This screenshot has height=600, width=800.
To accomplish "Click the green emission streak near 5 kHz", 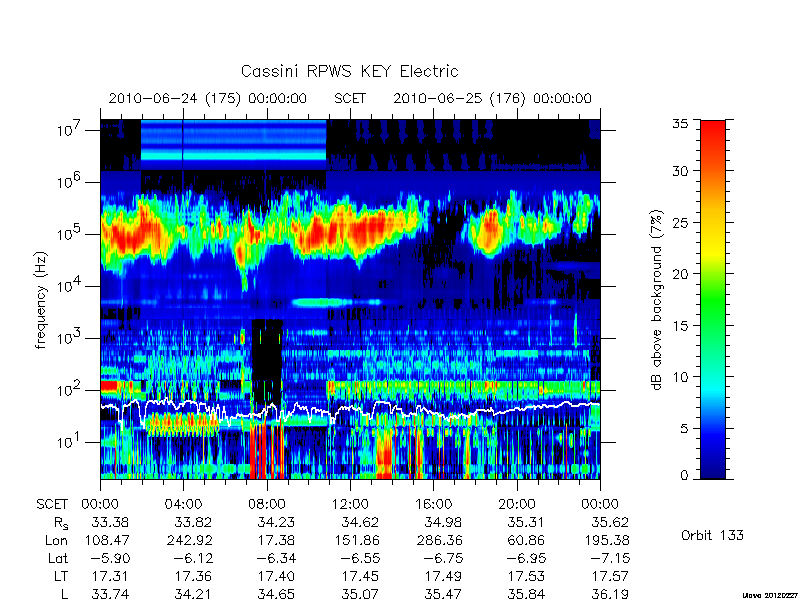I will pos(321,303).
